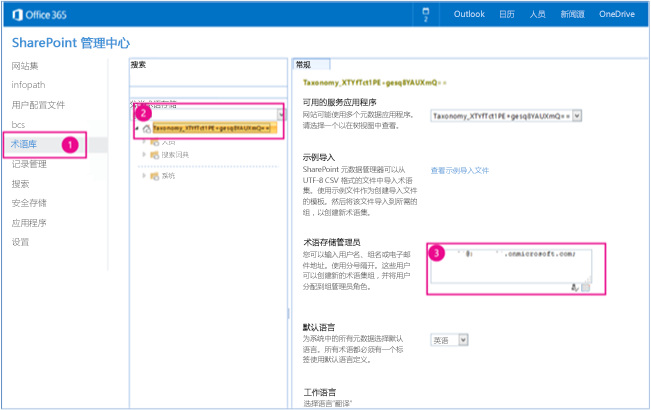The height and width of the screenshot is (410, 651).
Task: Open the notifications icon in the header
Action: [x=426, y=14]
